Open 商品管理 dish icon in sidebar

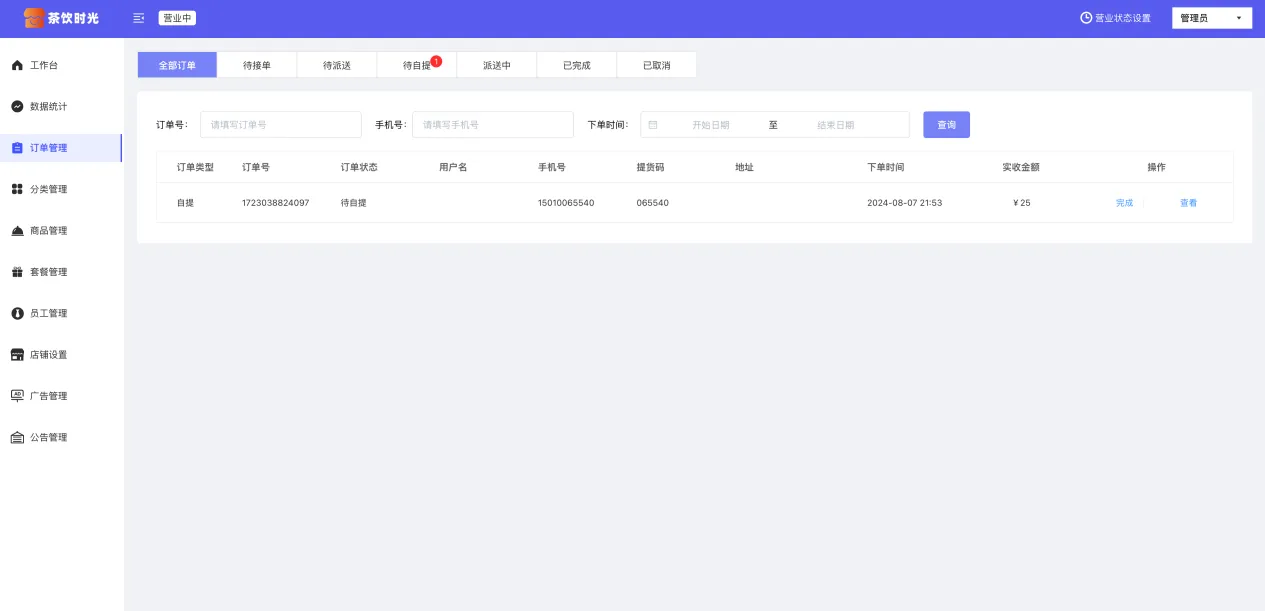[x=17, y=231]
